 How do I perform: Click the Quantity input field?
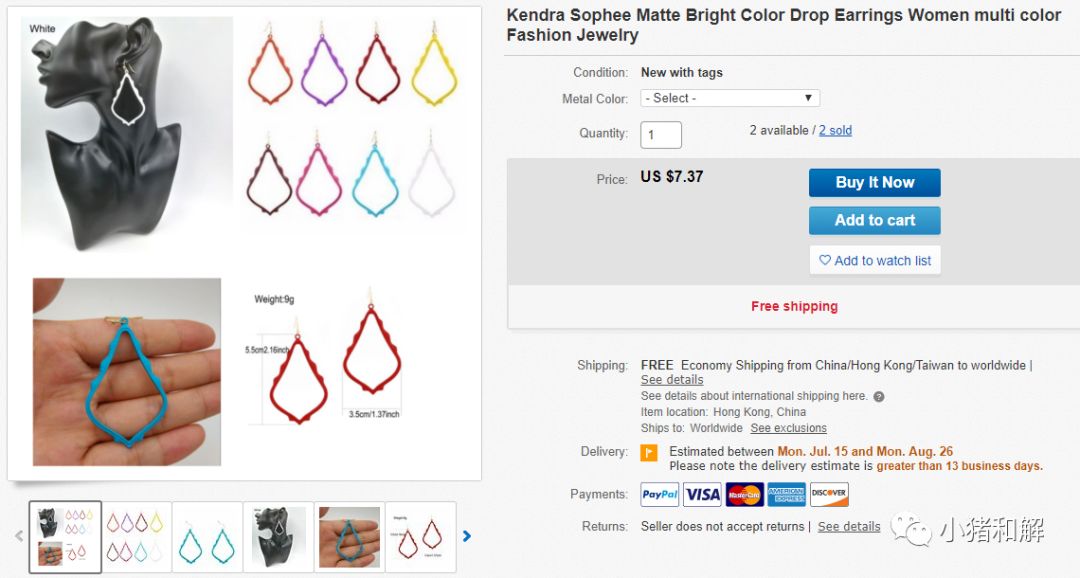661,135
